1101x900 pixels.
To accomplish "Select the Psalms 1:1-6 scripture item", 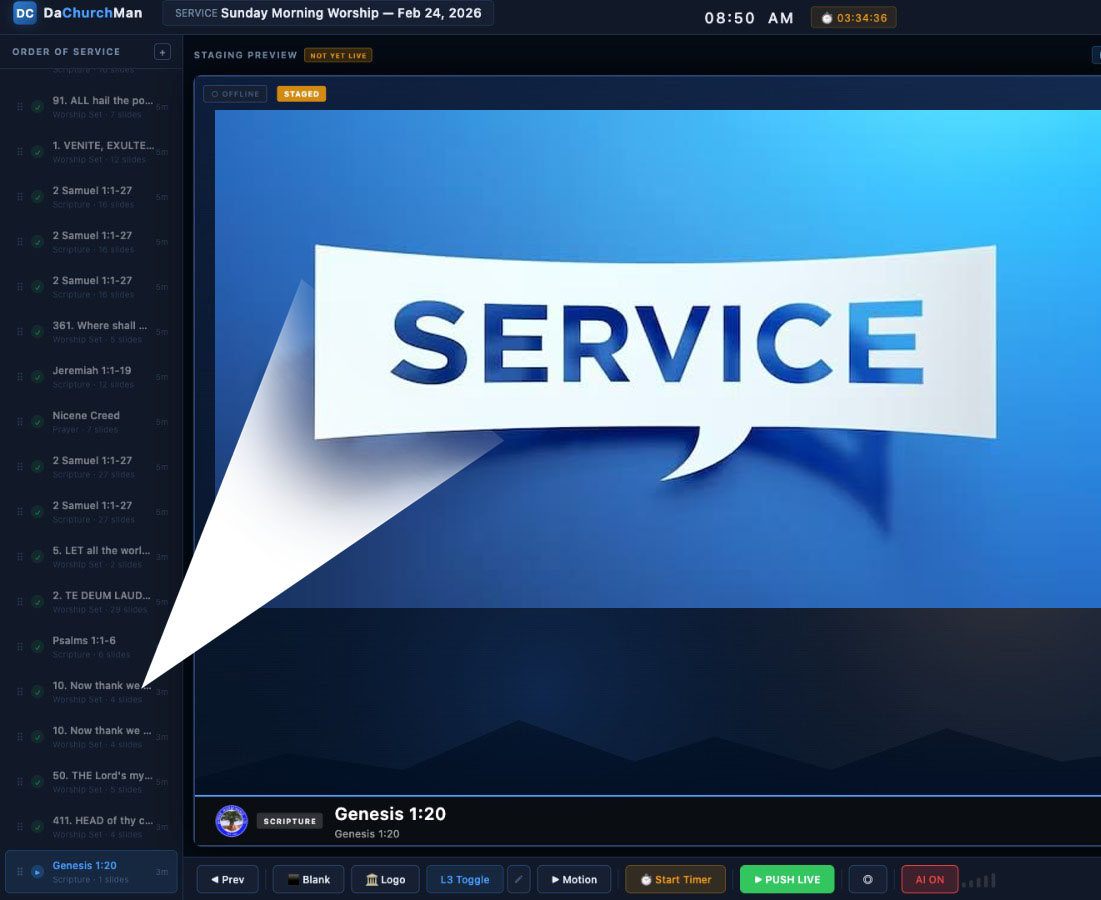I will coord(91,647).
